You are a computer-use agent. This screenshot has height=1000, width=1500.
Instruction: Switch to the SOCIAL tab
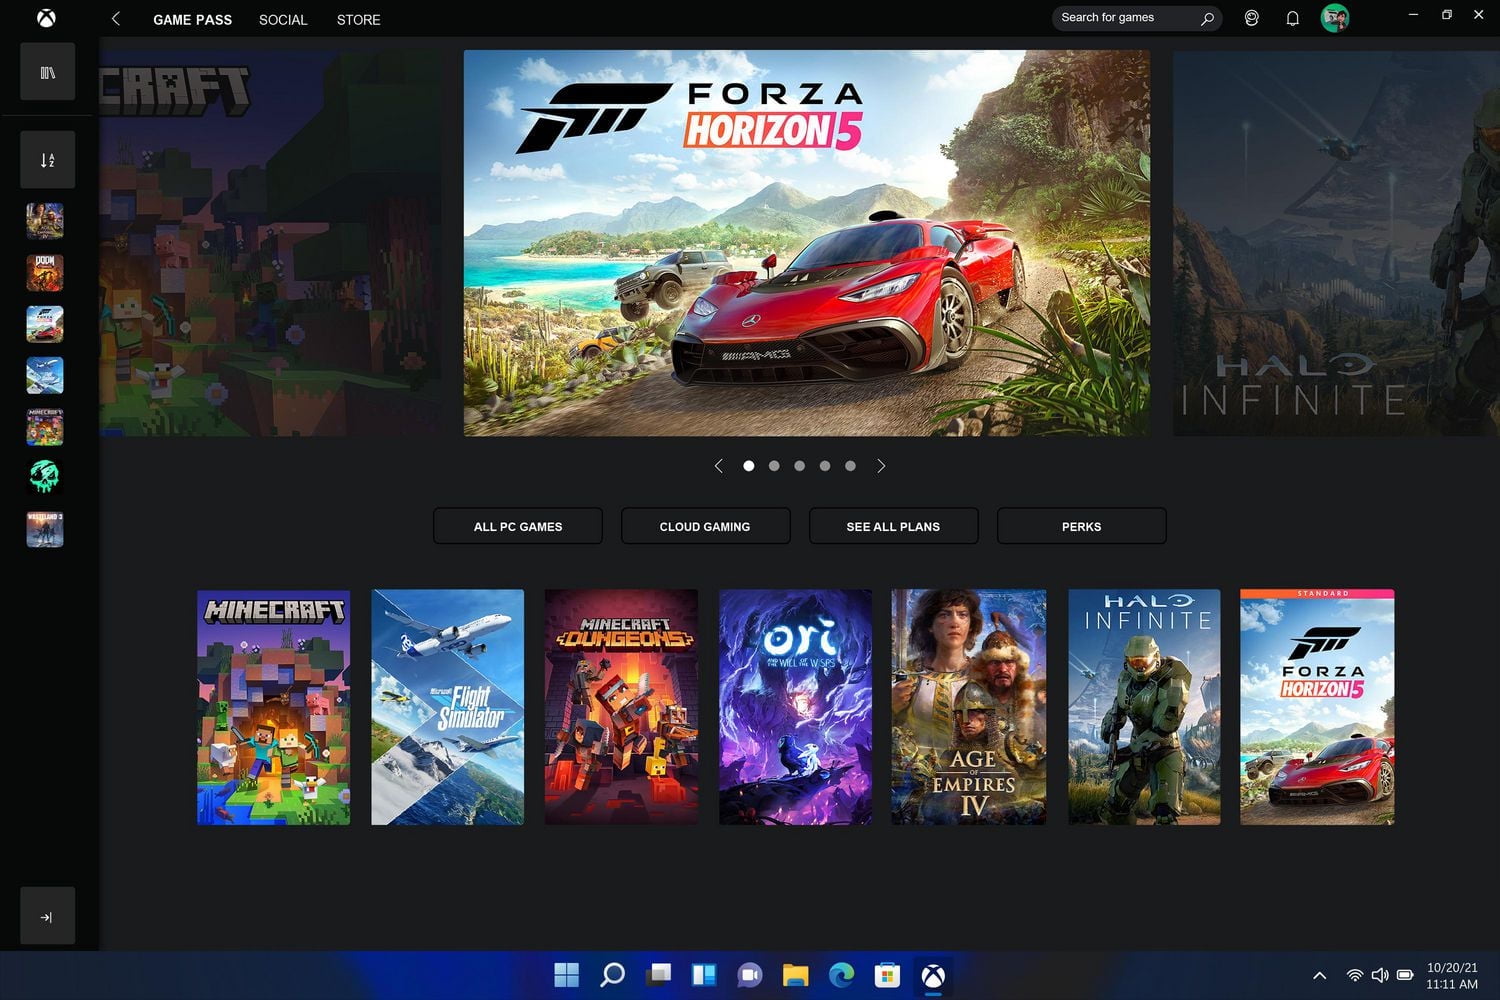point(283,20)
